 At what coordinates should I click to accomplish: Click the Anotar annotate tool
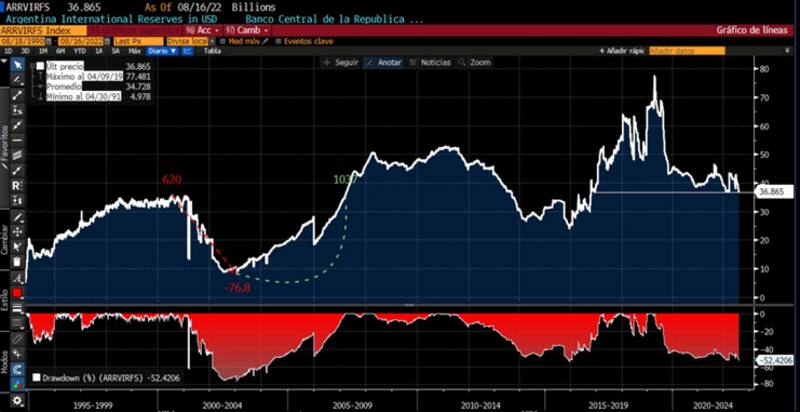[x=384, y=62]
